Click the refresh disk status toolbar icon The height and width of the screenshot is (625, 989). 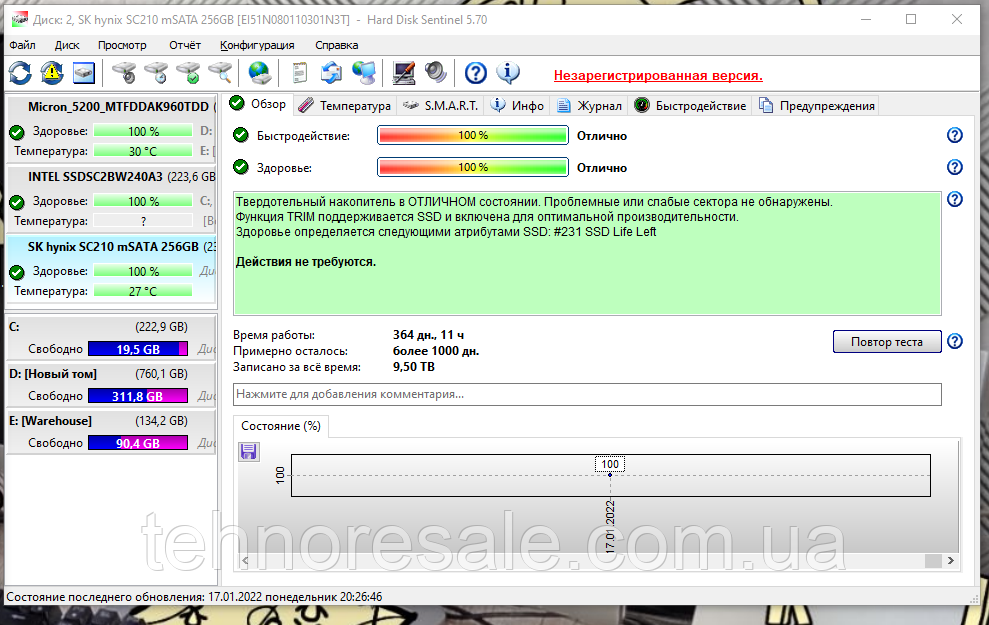coord(20,73)
